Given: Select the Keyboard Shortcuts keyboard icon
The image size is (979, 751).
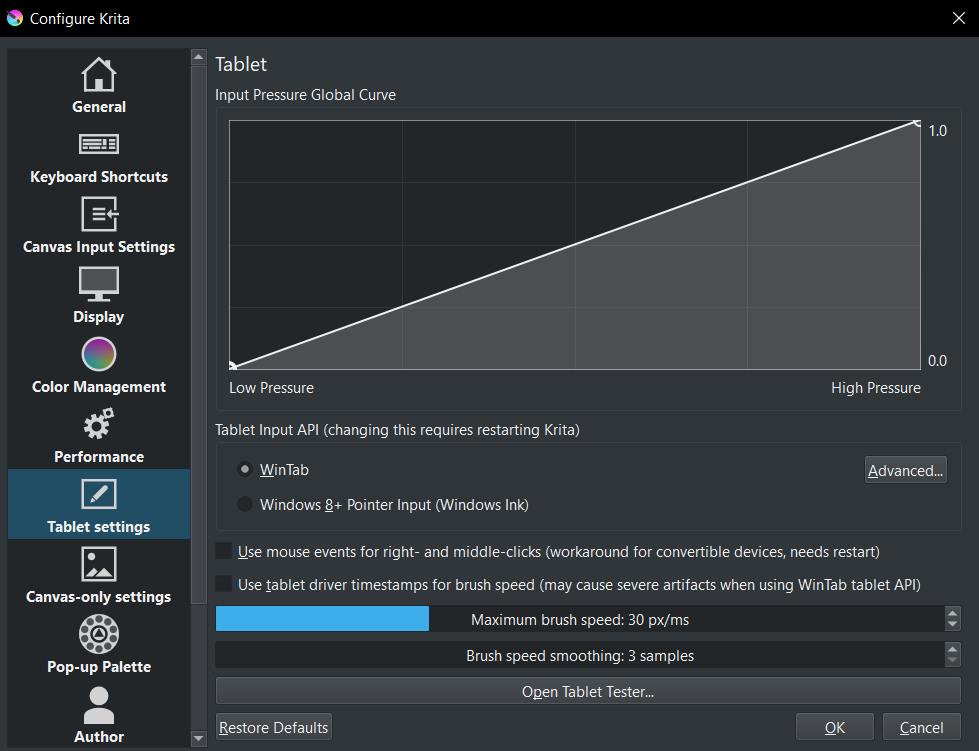Looking at the screenshot, I should (x=98, y=145).
